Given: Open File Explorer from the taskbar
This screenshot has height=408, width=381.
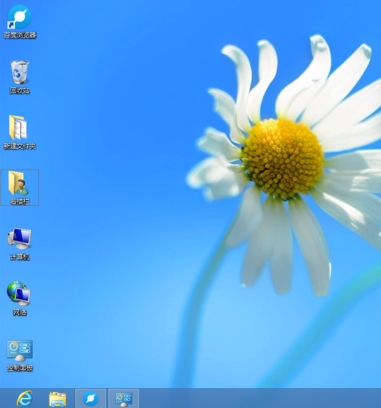Looking at the screenshot, I should click(x=57, y=399).
